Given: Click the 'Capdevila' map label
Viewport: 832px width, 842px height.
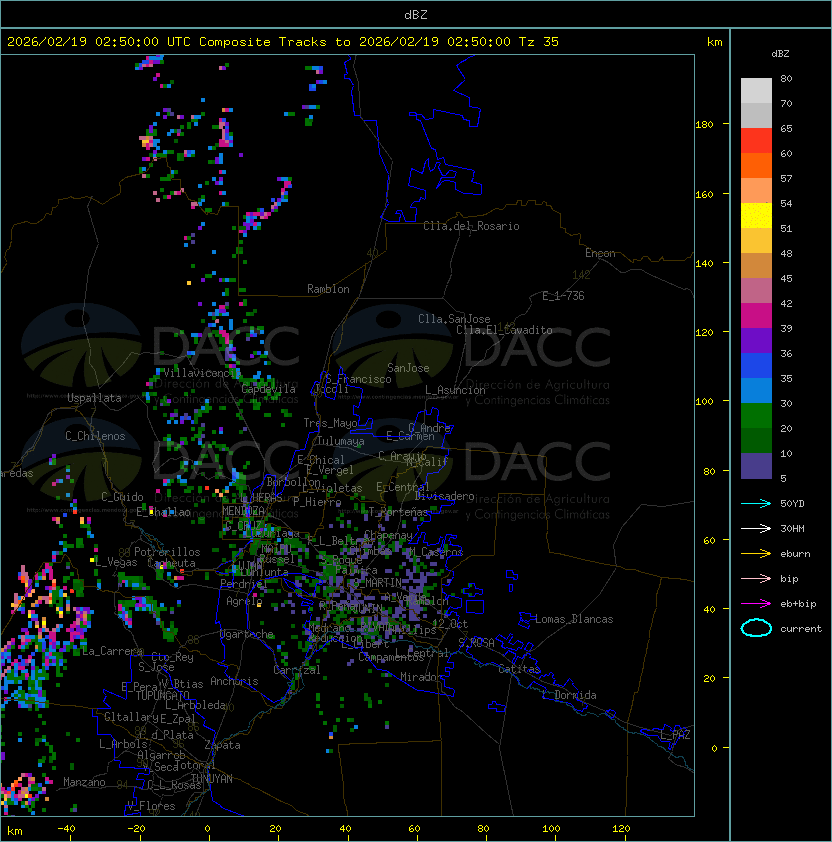Looking at the screenshot, I should pos(269,389).
